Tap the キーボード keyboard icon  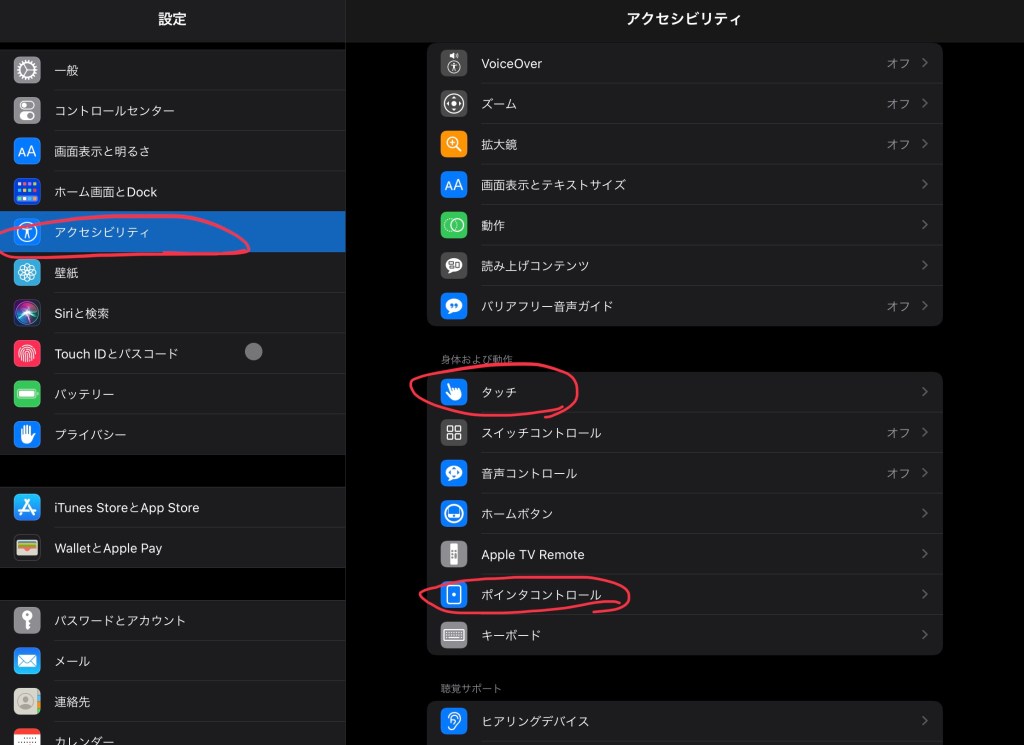click(454, 635)
